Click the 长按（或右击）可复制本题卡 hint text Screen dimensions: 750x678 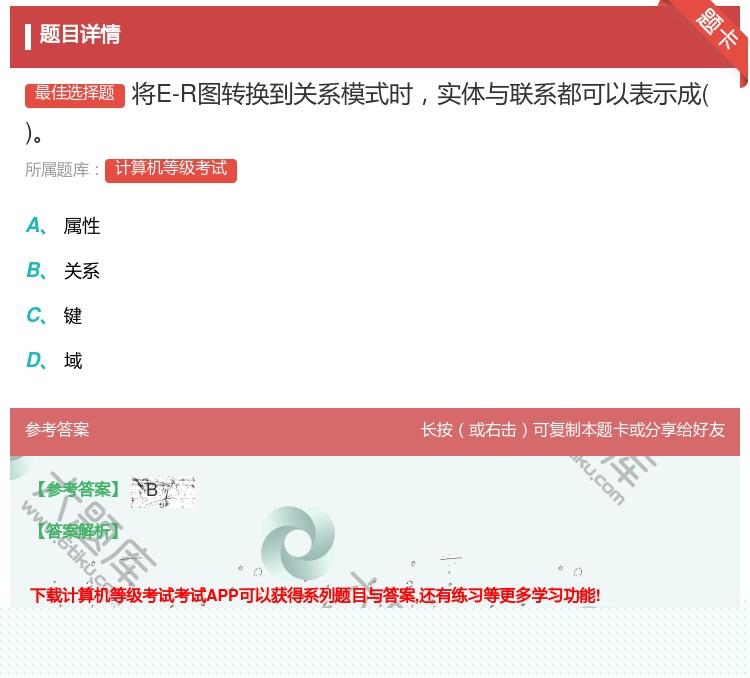coord(573,430)
